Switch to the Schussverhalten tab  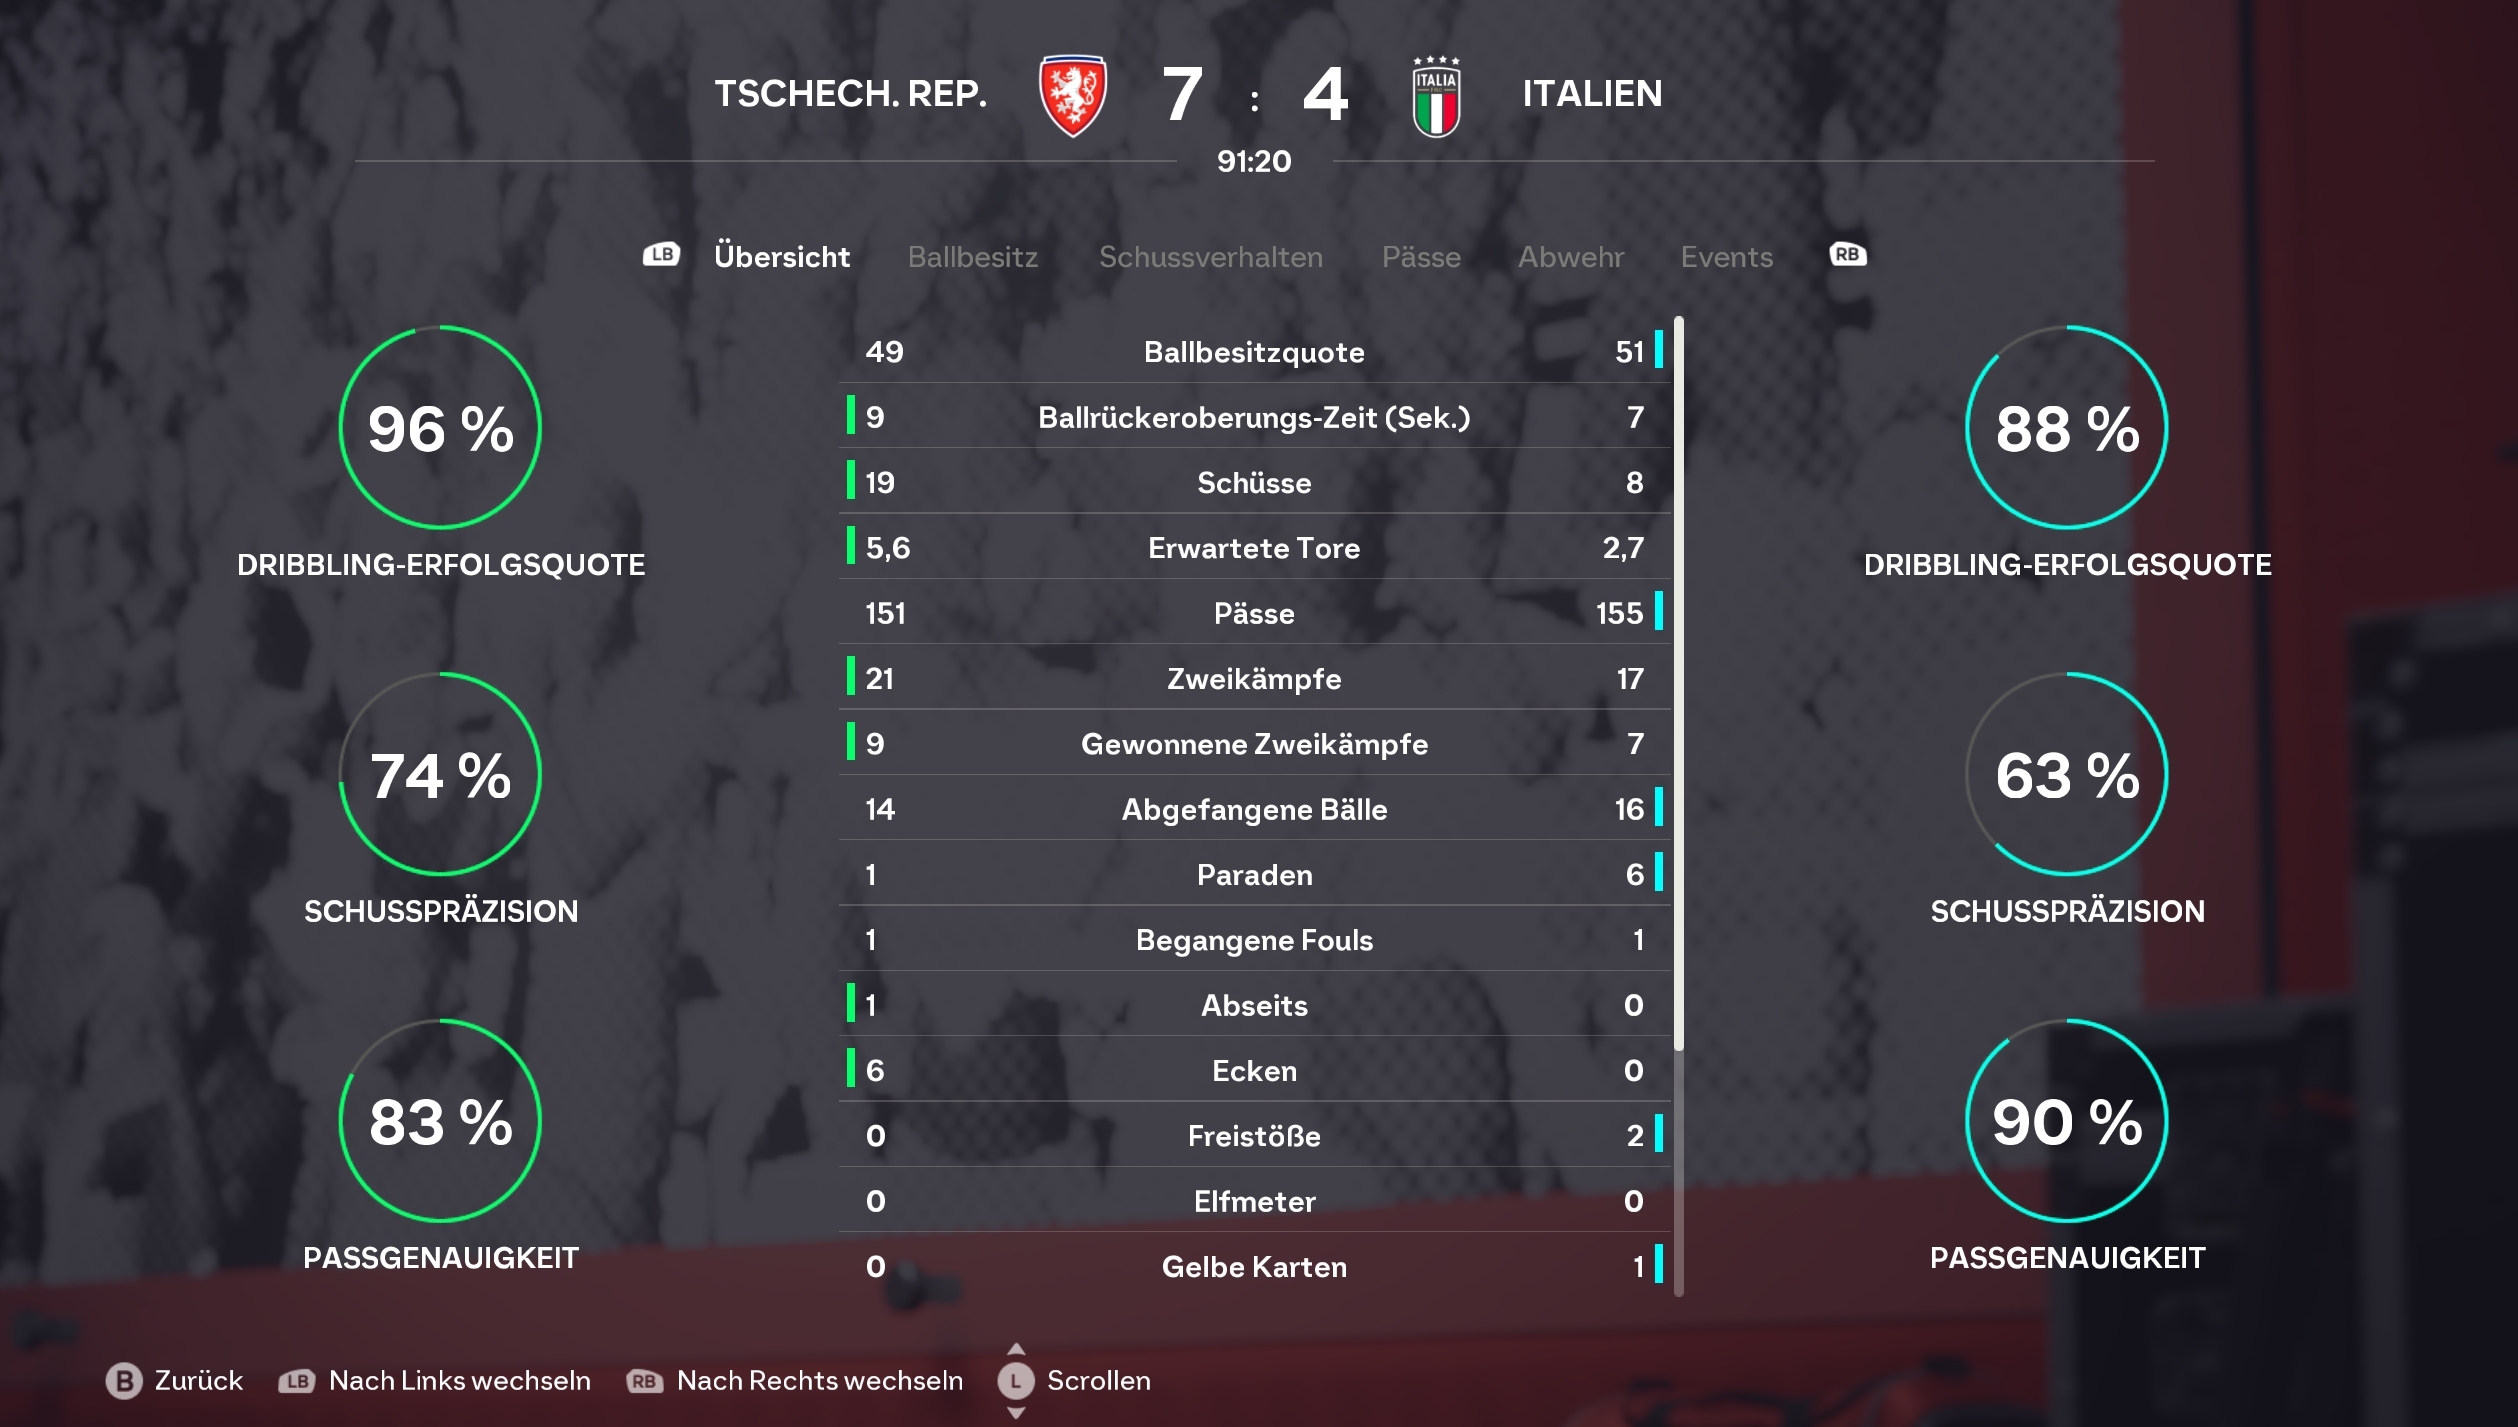click(x=1210, y=257)
